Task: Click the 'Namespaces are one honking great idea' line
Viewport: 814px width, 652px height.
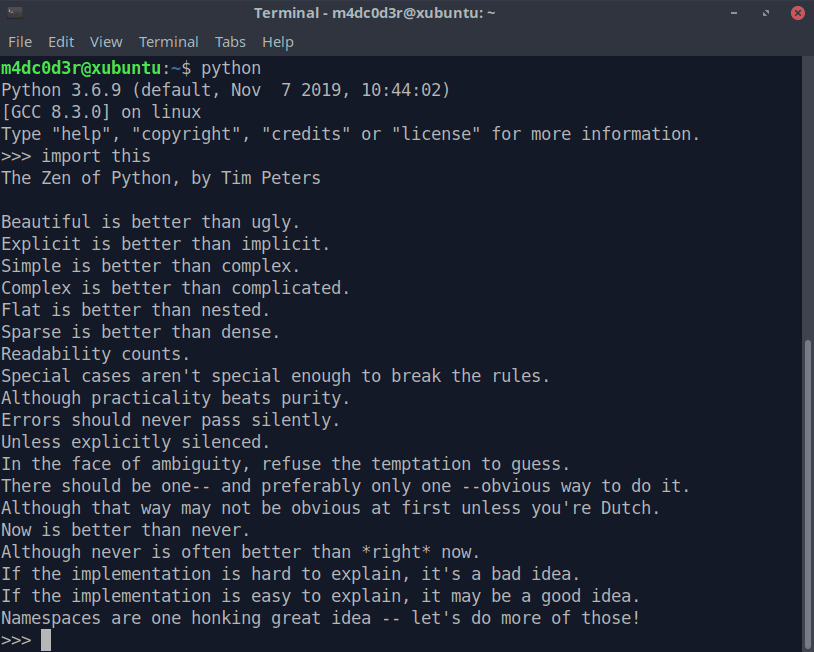Action: tap(320, 618)
